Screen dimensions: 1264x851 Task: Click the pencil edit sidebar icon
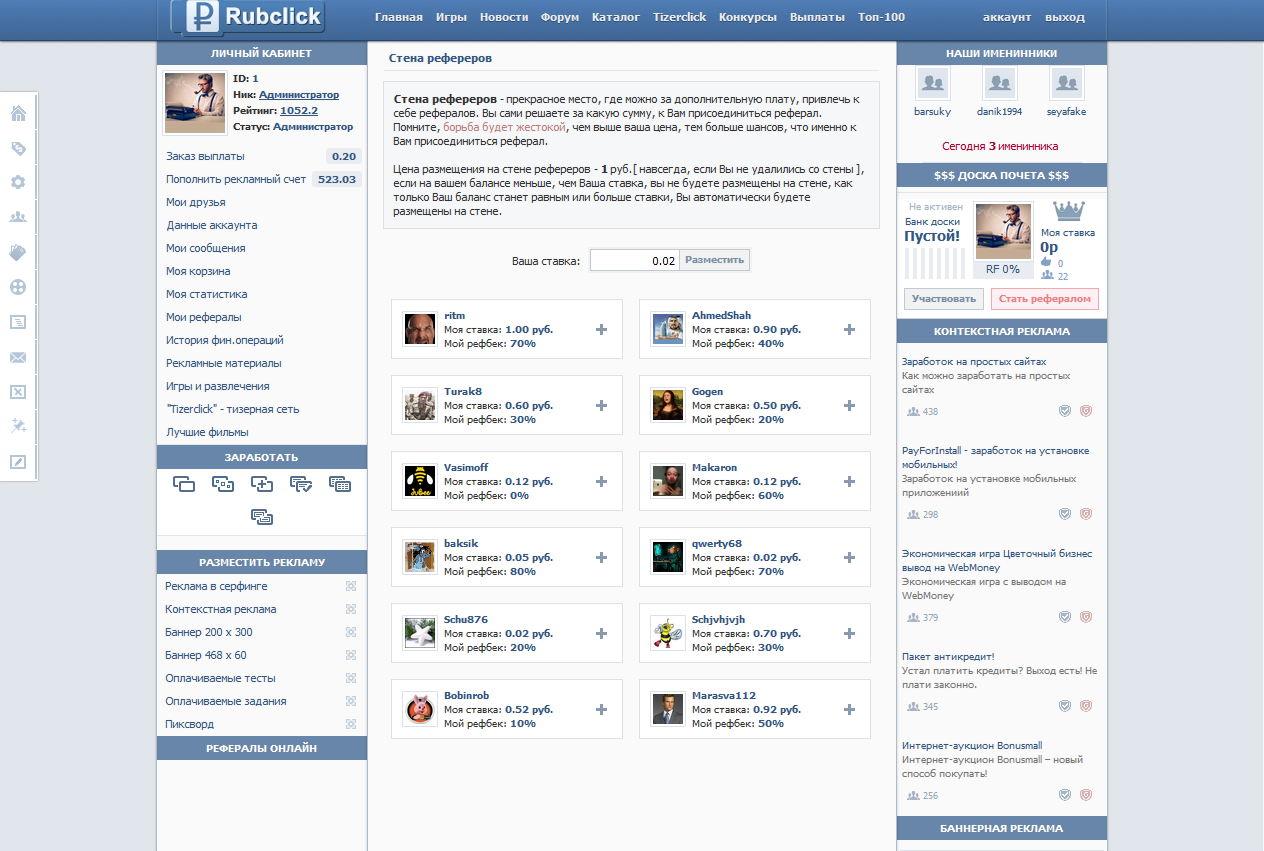18,461
